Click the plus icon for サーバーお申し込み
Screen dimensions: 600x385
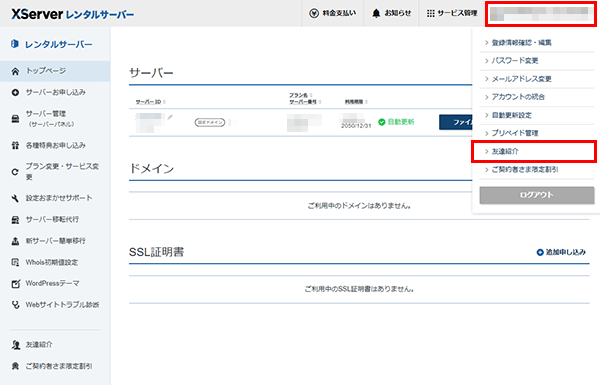pyautogui.click(x=15, y=93)
